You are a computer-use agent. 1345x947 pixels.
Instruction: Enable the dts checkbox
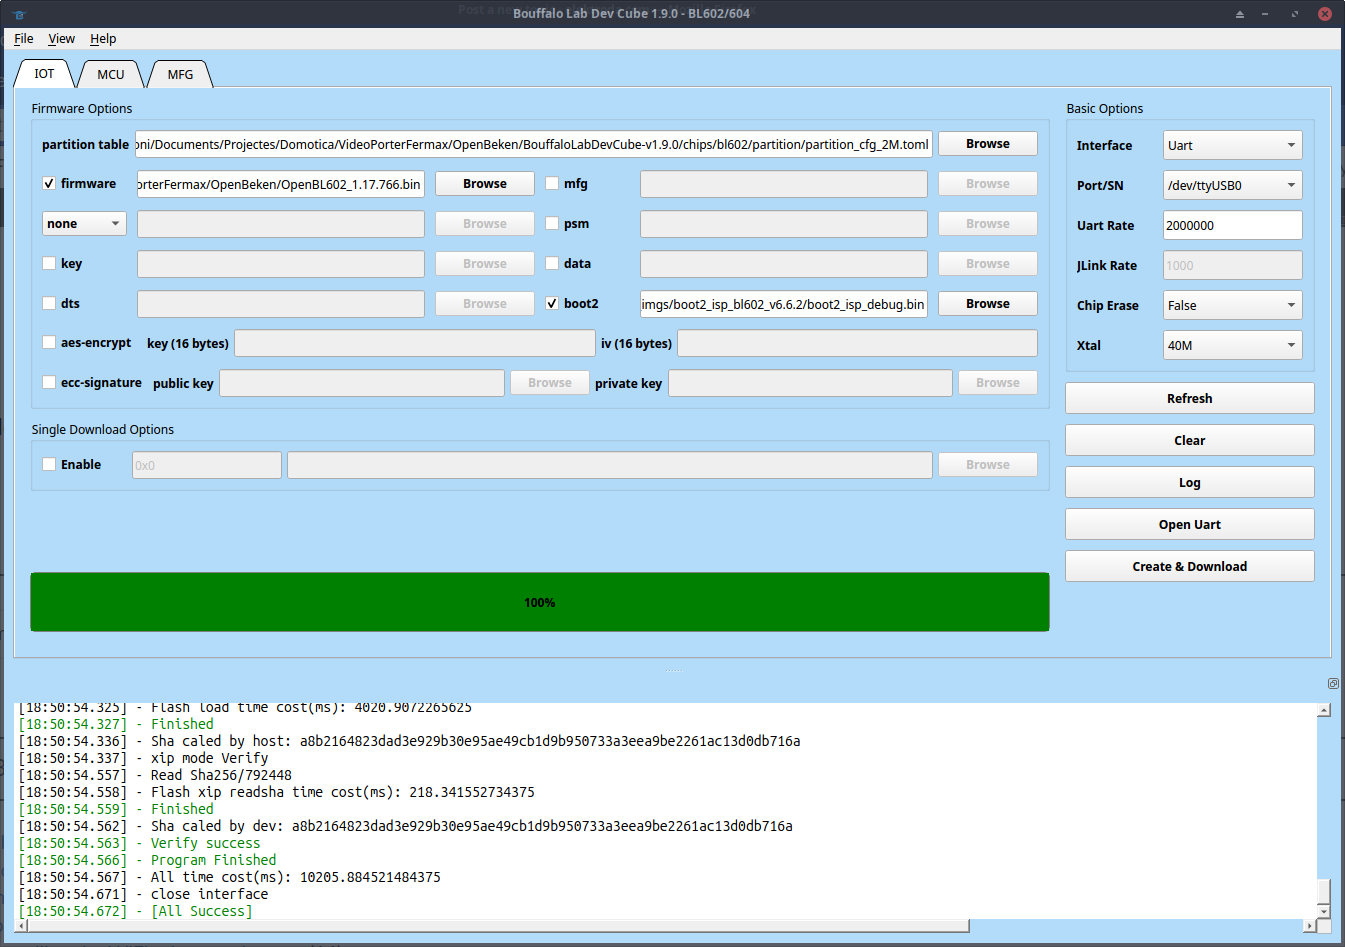click(49, 303)
